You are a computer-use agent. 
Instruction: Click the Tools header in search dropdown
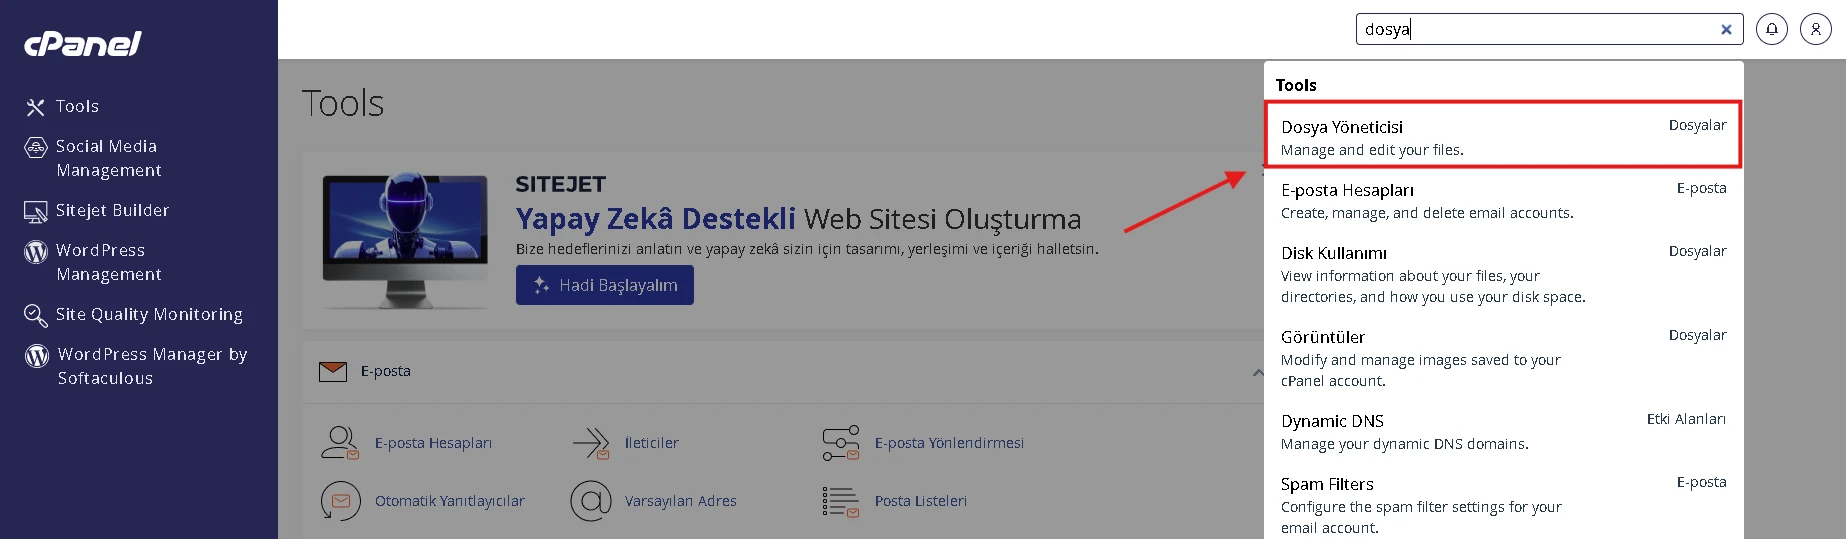1296,85
